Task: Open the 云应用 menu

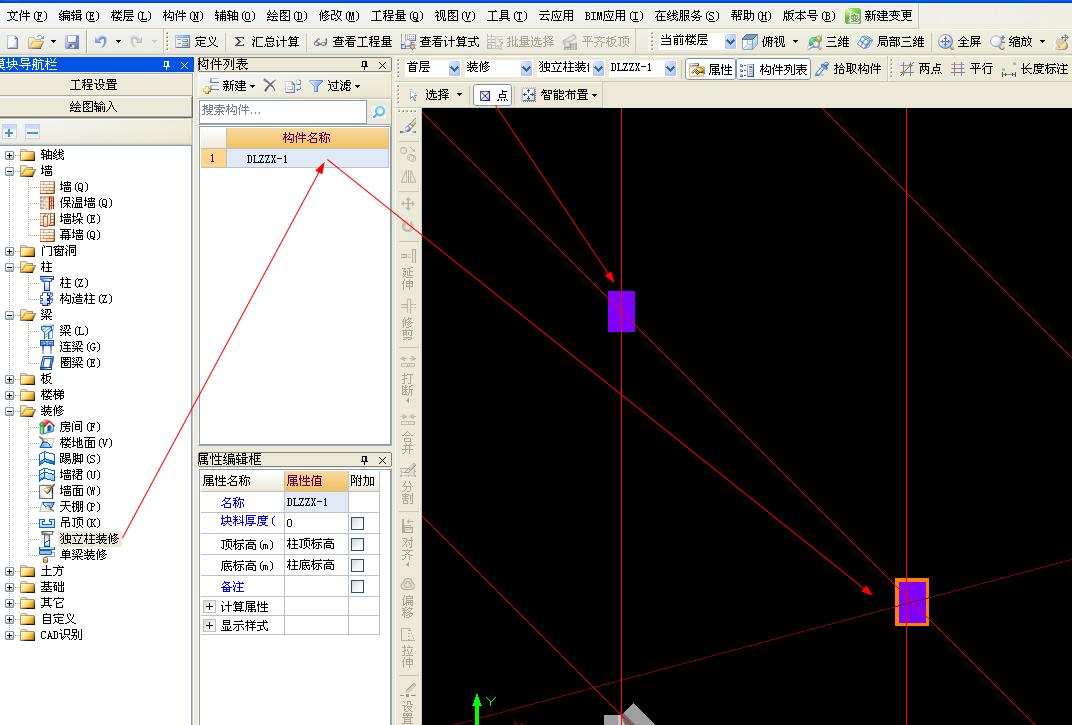Action: [x=556, y=15]
